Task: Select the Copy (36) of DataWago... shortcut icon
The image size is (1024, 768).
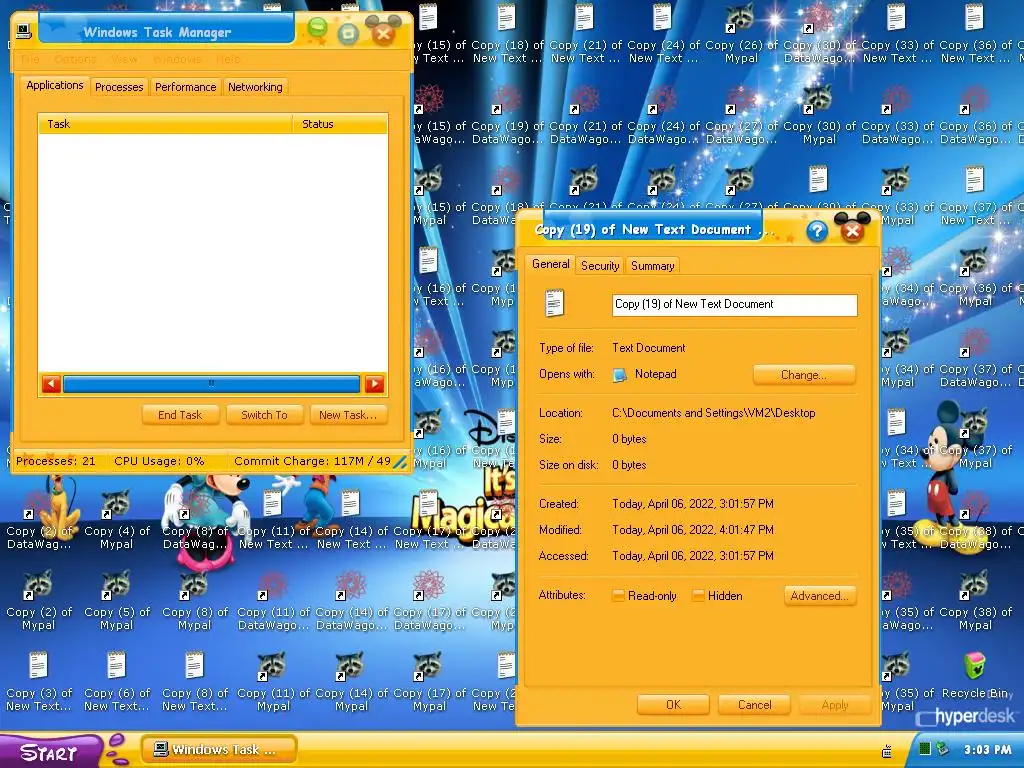Action: tap(974, 99)
